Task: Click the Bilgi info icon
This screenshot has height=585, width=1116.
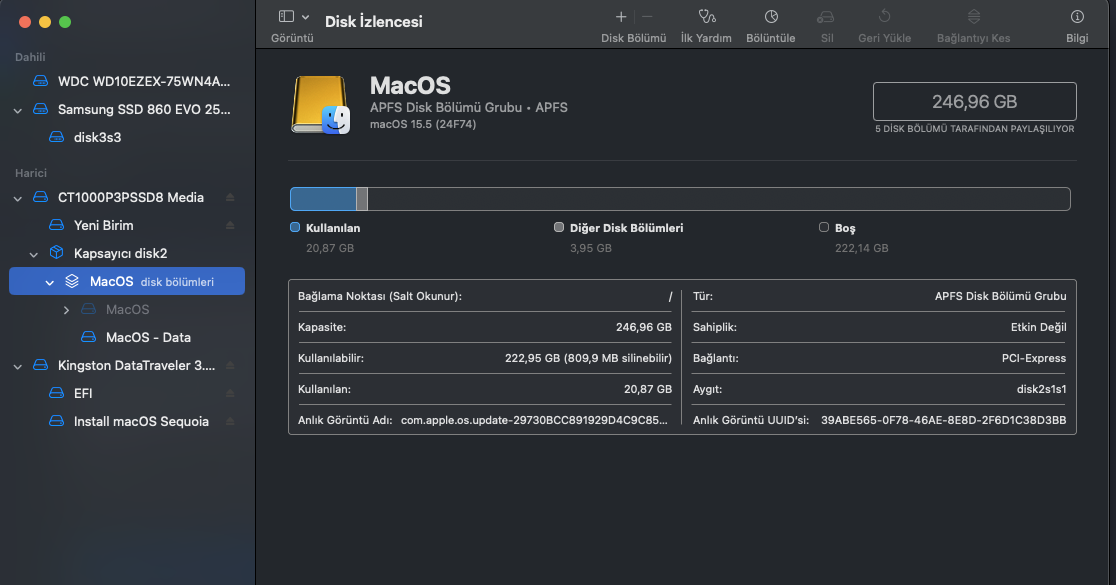Action: point(1077,17)
